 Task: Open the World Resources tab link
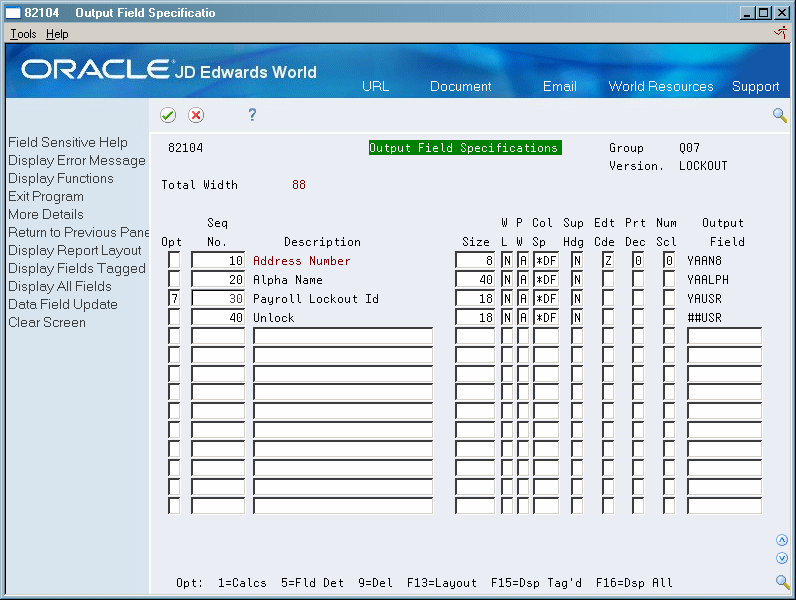[660, 86]
